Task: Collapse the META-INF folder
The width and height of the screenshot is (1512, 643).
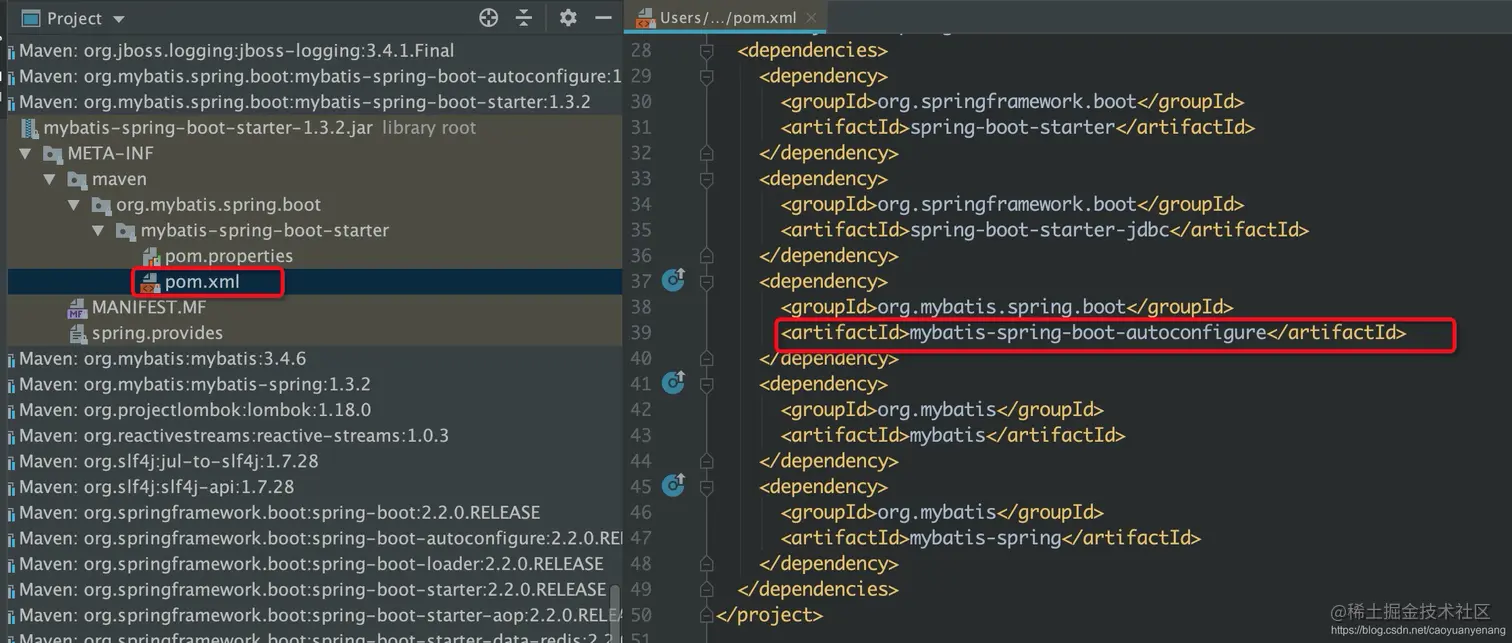Action: (x=25, y=154)
